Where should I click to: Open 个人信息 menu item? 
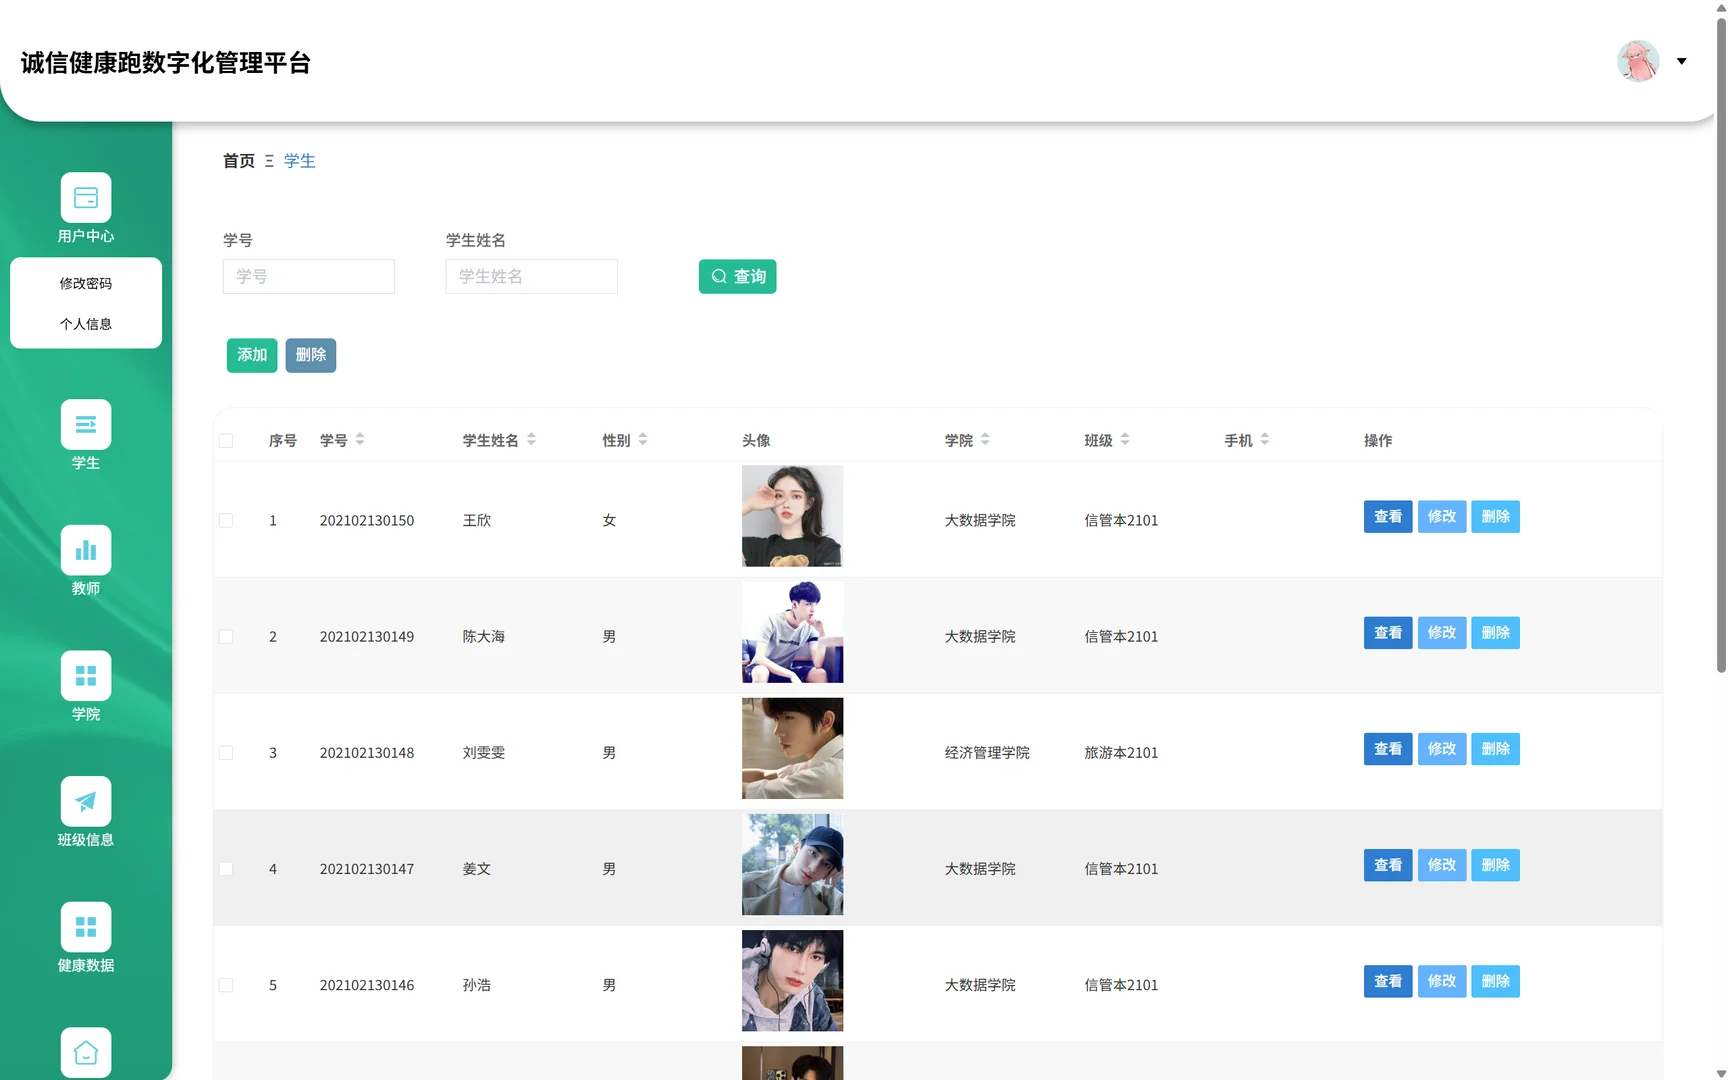coord(86,324)
